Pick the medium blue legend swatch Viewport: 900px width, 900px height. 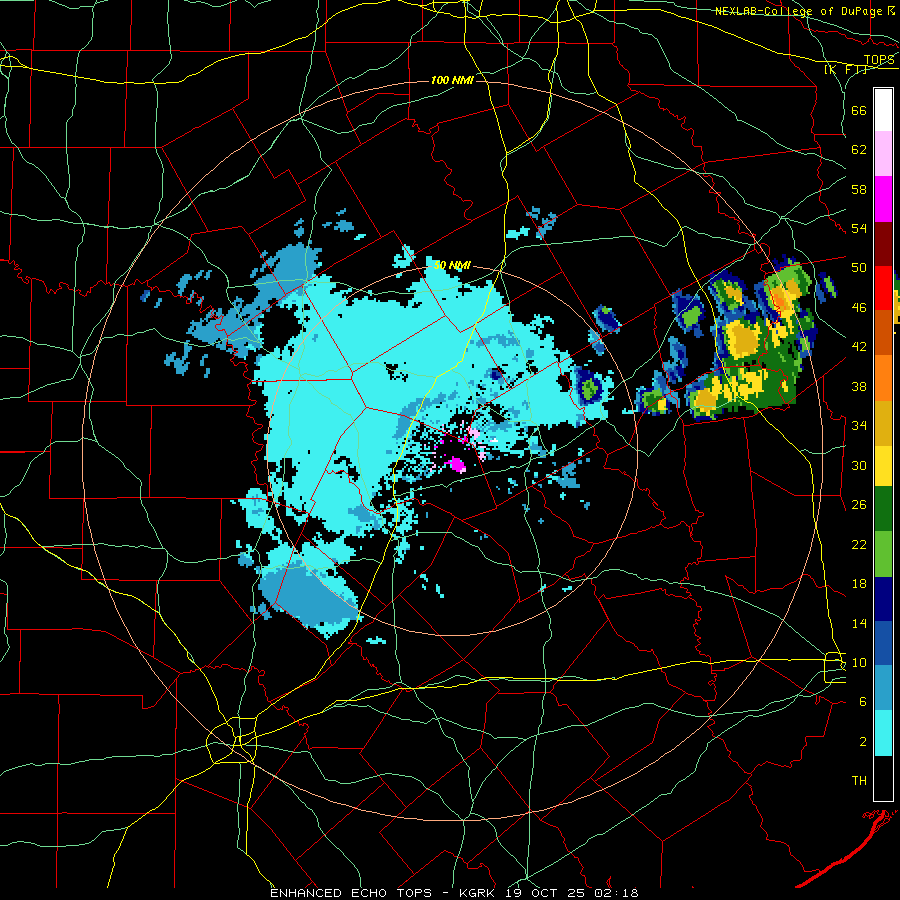[883, 643]
